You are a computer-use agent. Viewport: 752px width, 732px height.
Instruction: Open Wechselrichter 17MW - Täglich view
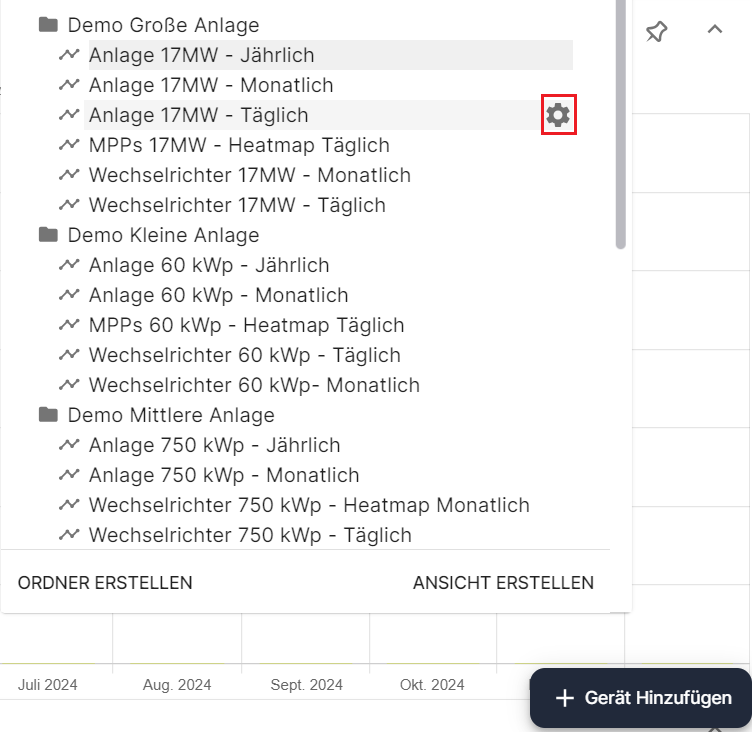coord(237,205)
